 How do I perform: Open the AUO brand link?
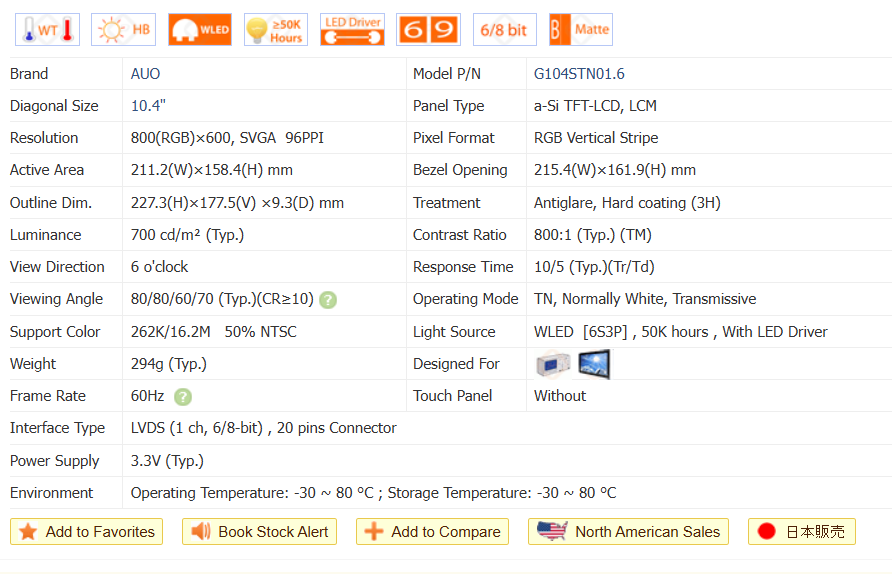(x=145, y=74)
